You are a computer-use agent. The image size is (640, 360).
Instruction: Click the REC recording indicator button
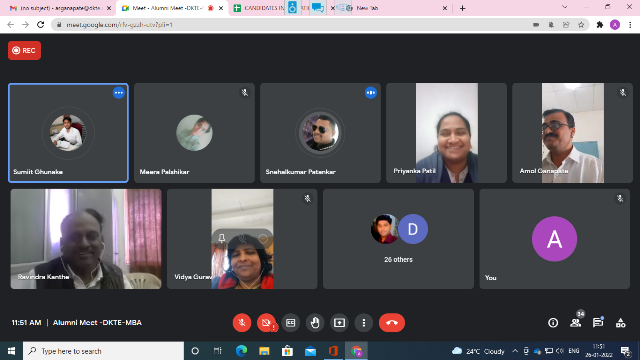pos(24,51)
